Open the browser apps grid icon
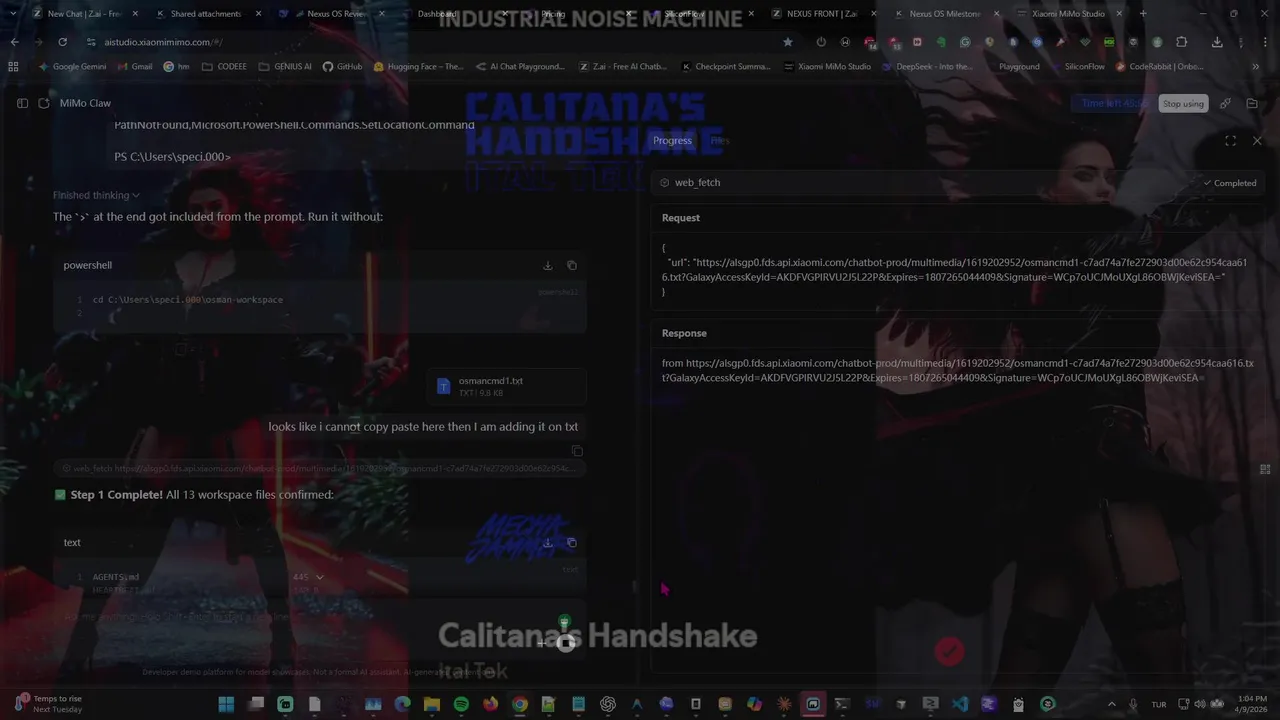Image resolution: width=1280 pixels, height=720 pixels. [13, 67]
